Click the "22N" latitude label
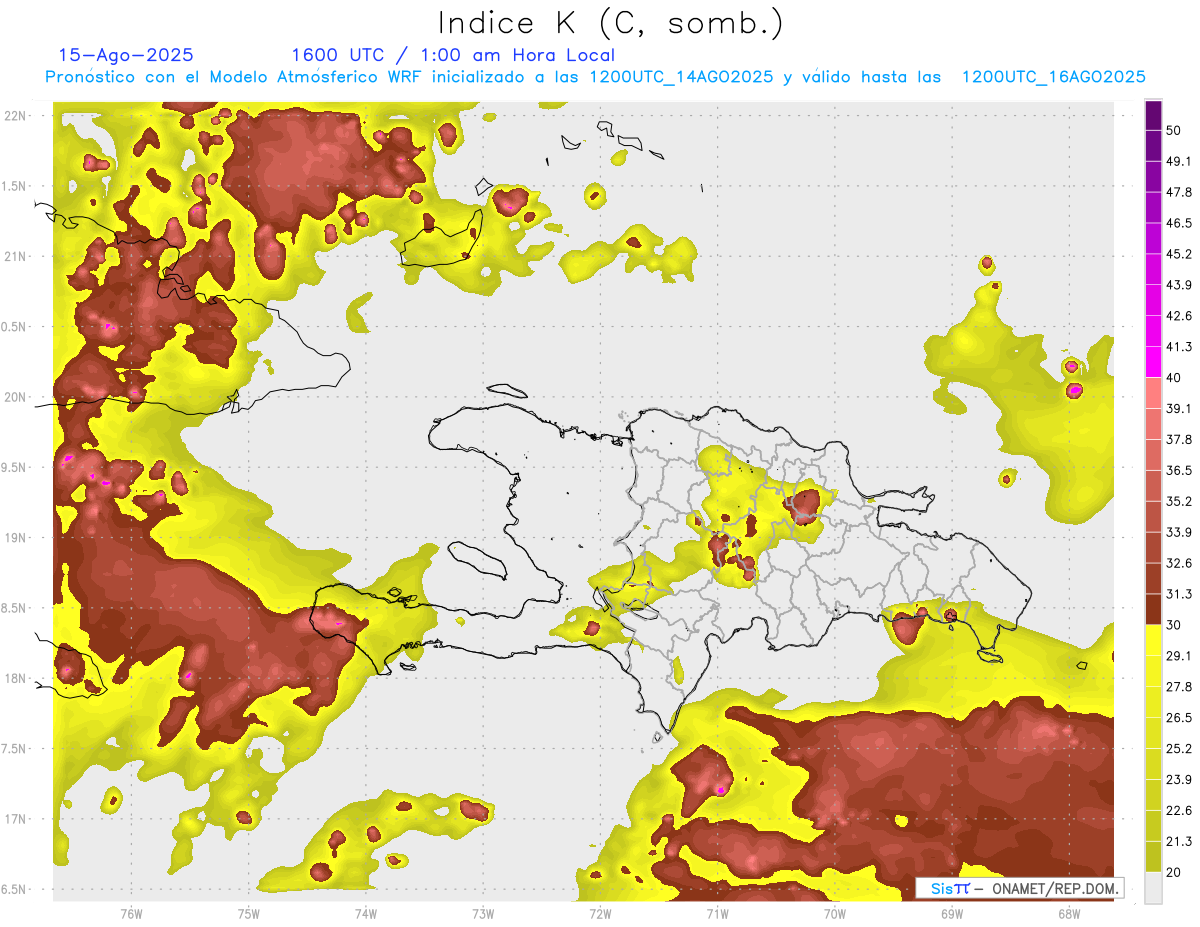The width and height of the screenshot is (1200, 927). click(x=15, y=115)
